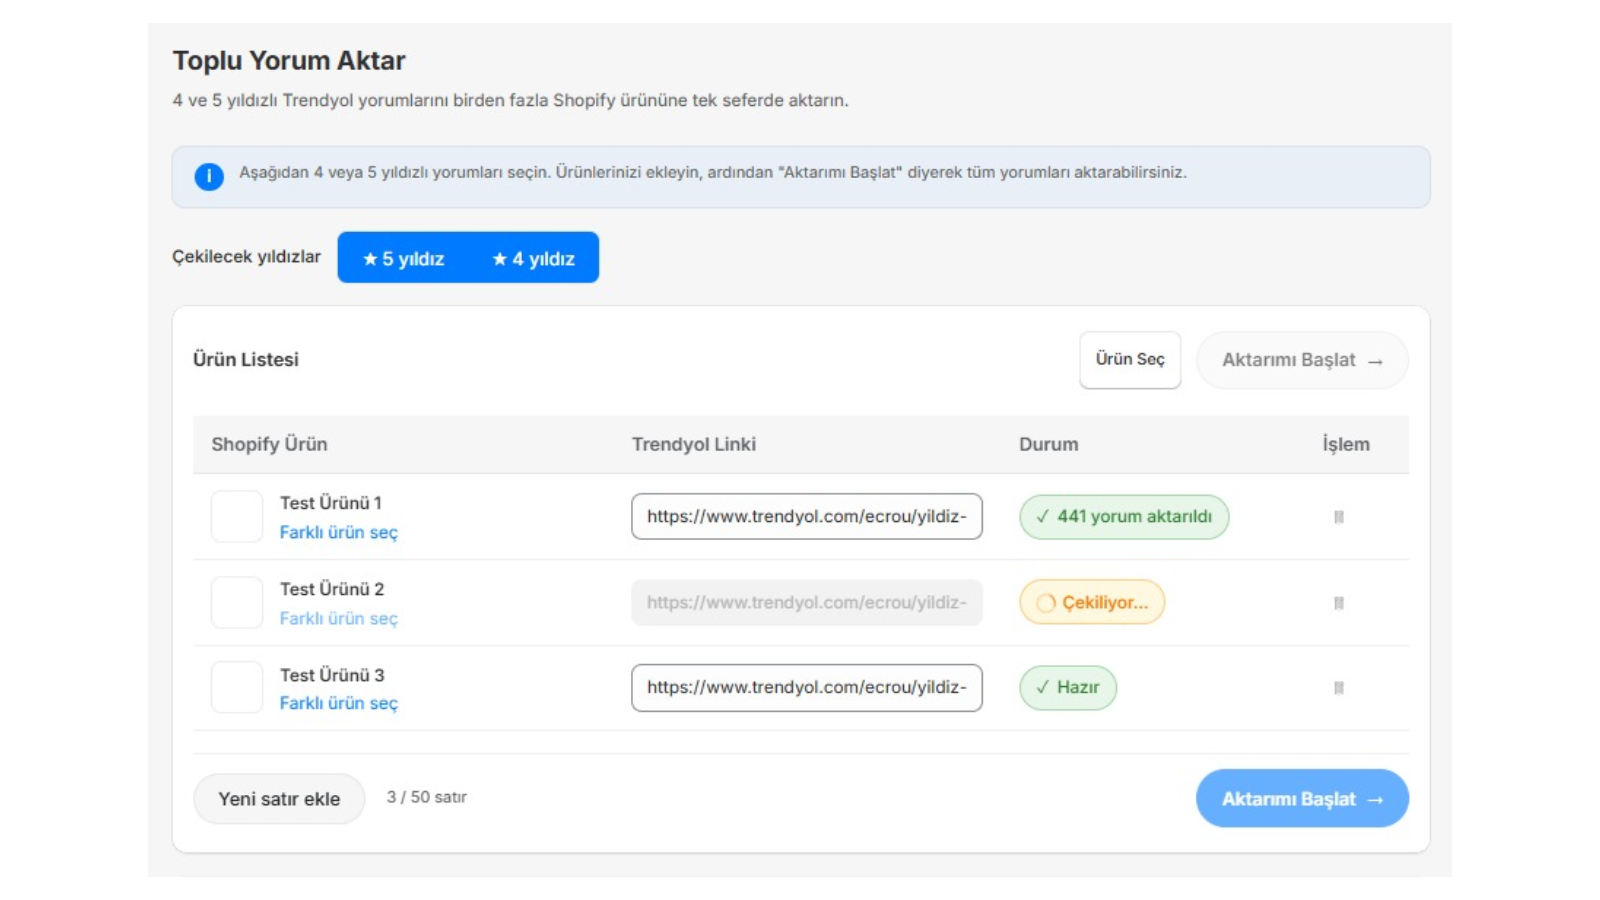Click the Test Ürünü 3 product thumbnail
The image size is (1600, 900).
click(x=237, y=688)
